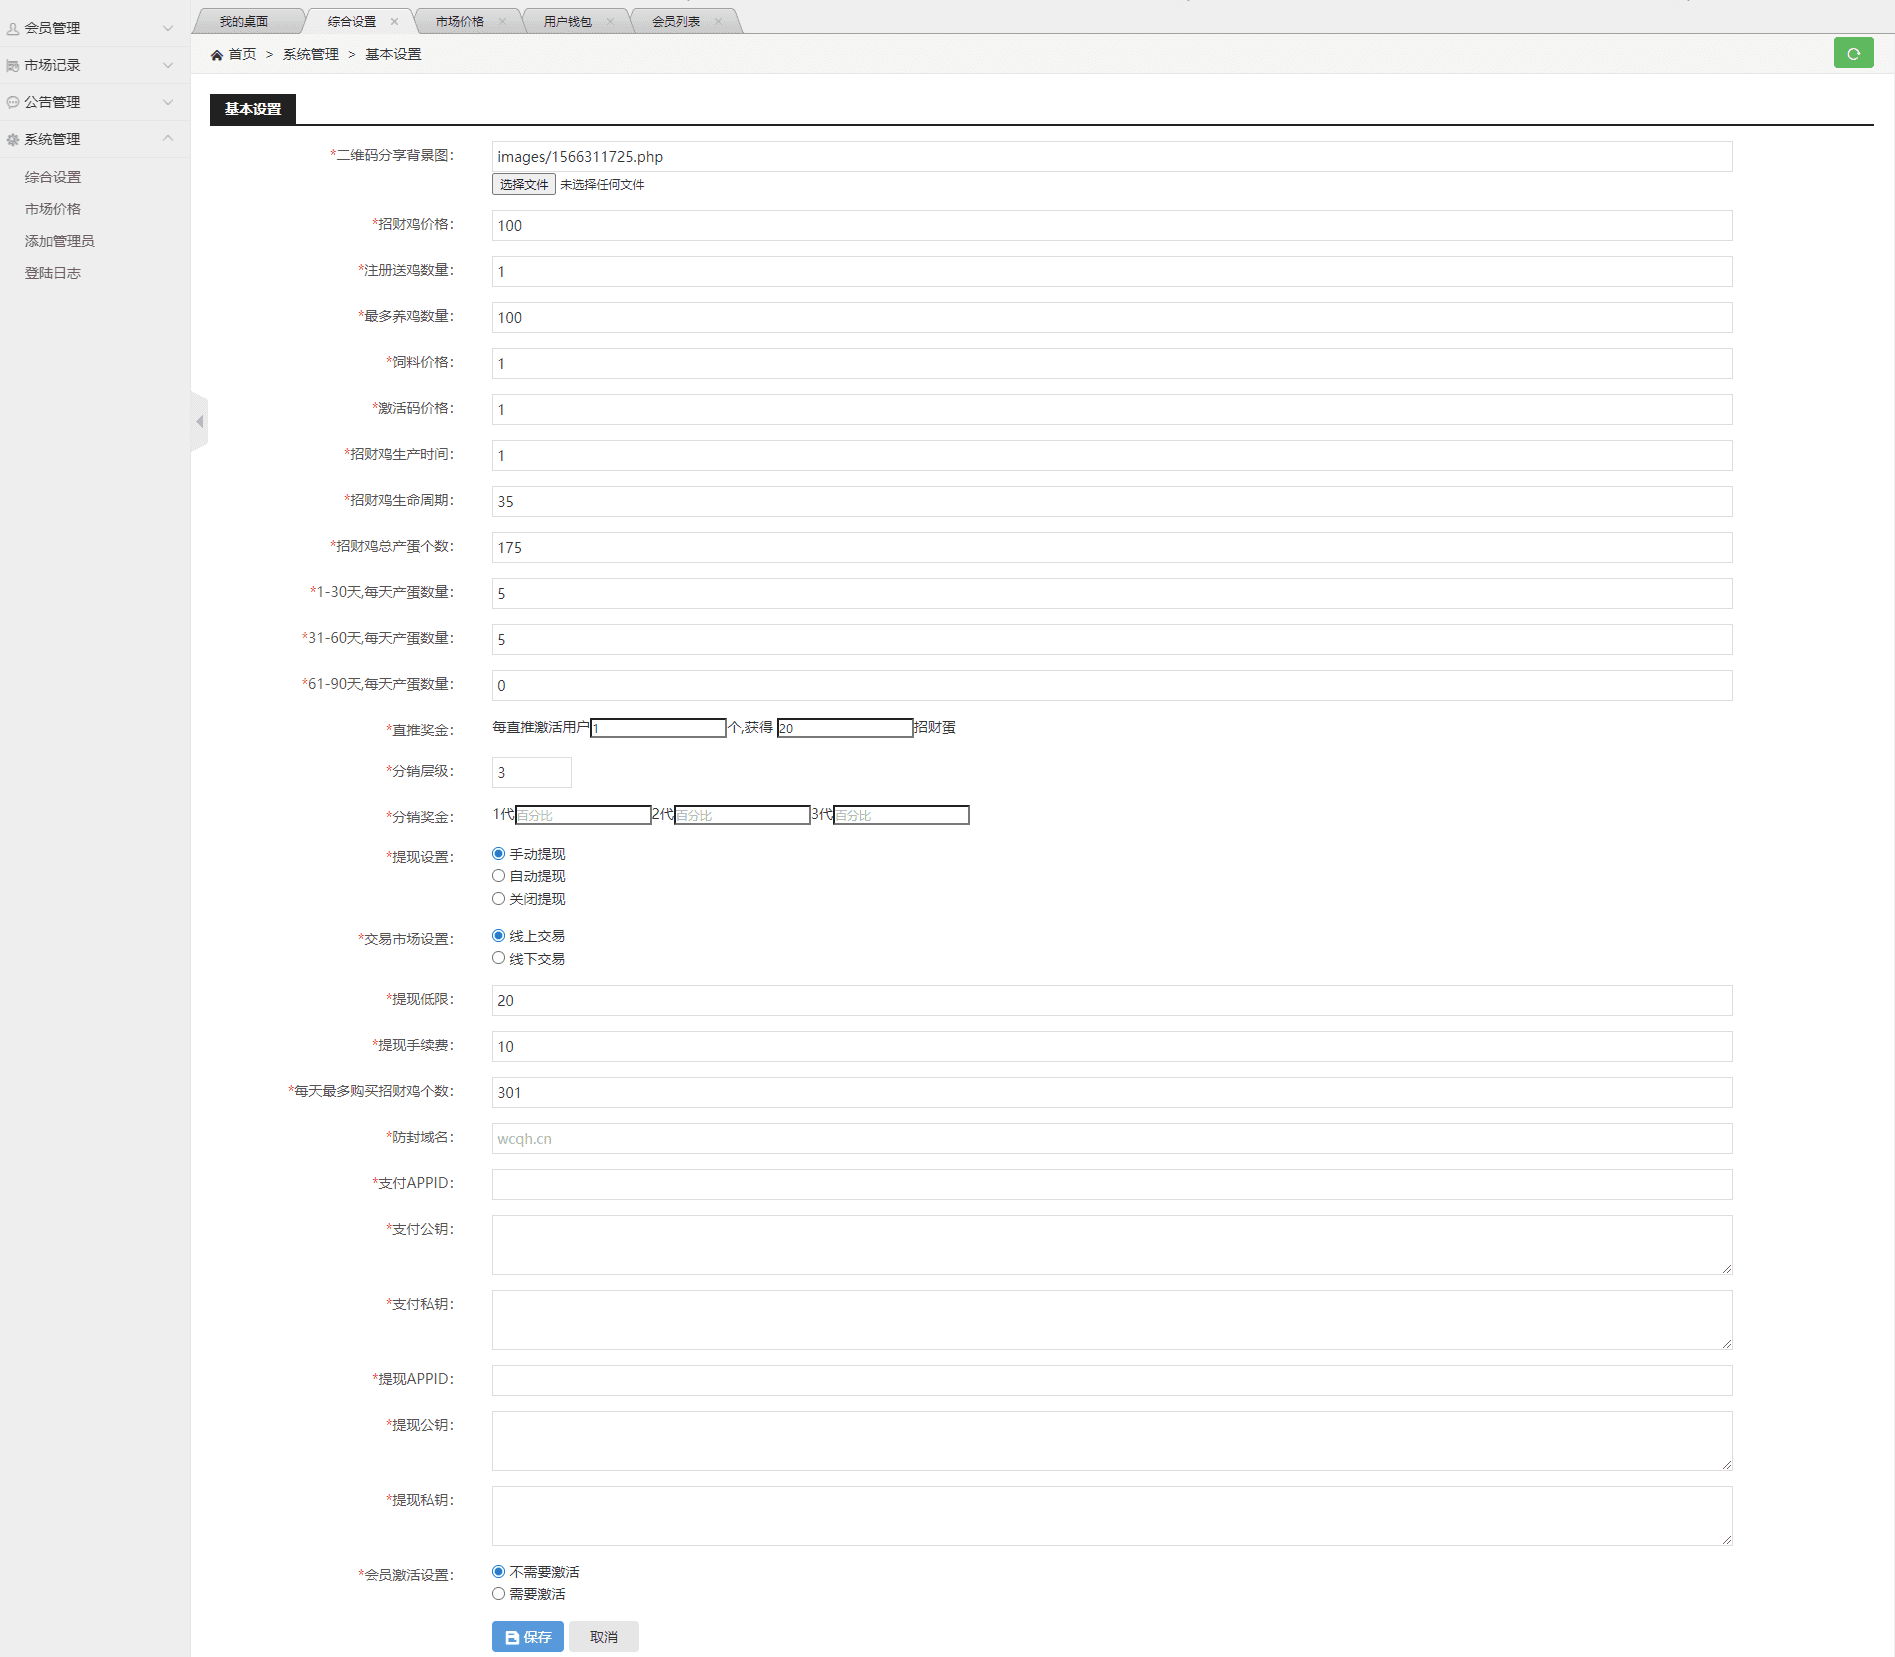Switch to the 我的桌面 tab
The image size is (1895, 1657).
[x=244, y=21]
